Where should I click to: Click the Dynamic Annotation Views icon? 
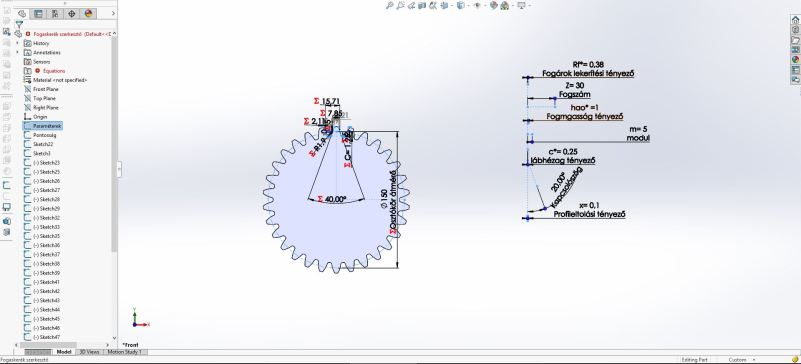pos(433,6)
